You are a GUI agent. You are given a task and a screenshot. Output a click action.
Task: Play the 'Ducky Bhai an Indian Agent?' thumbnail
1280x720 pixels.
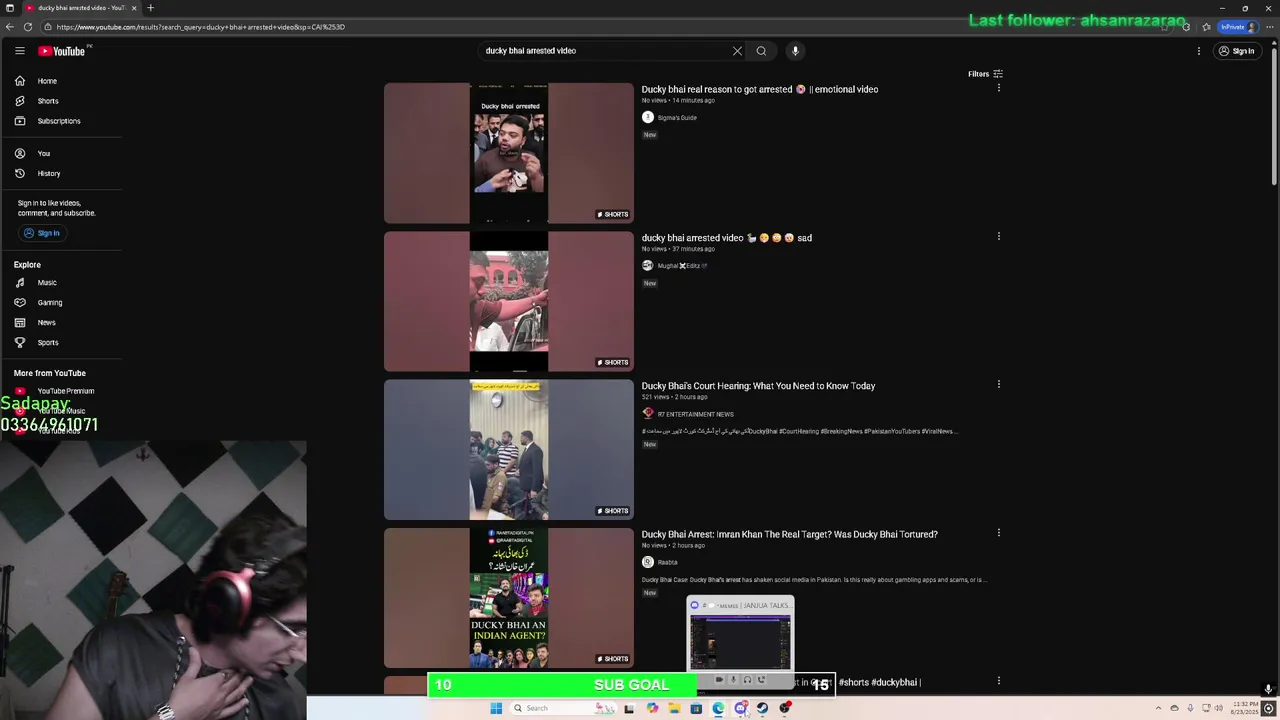point(509,598)
